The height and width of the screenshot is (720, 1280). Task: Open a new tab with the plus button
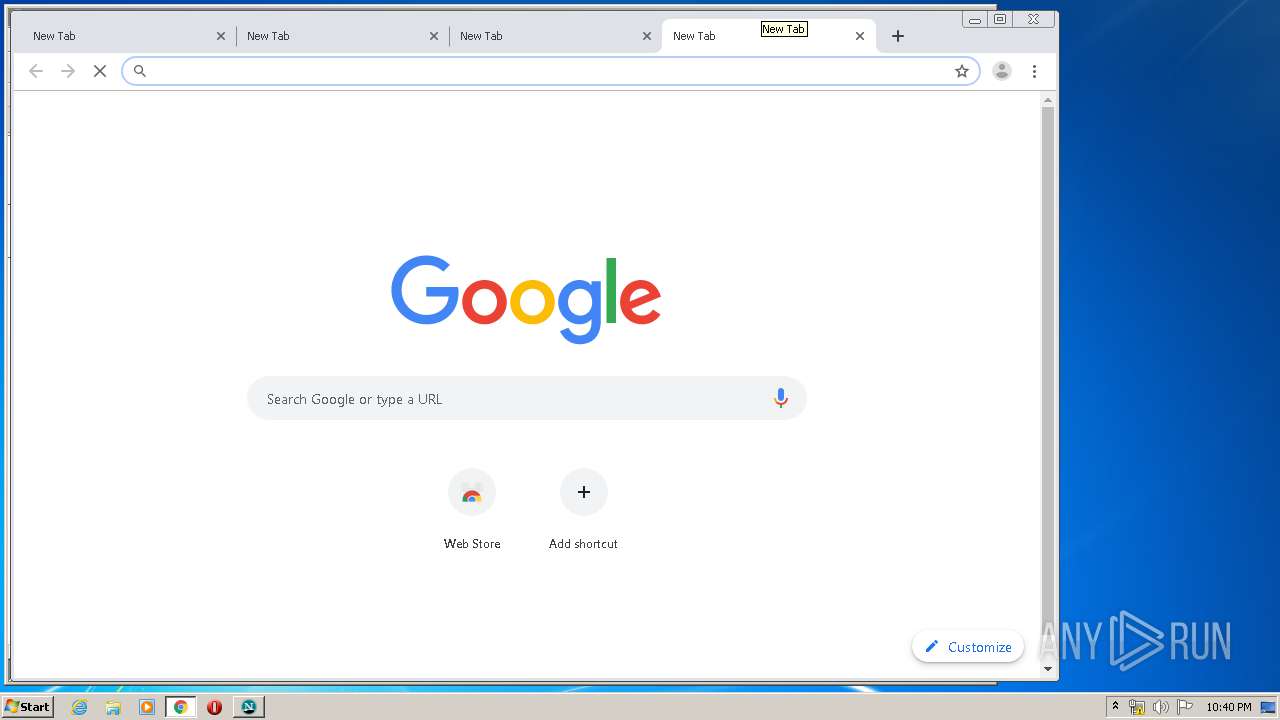pos(898,36)
